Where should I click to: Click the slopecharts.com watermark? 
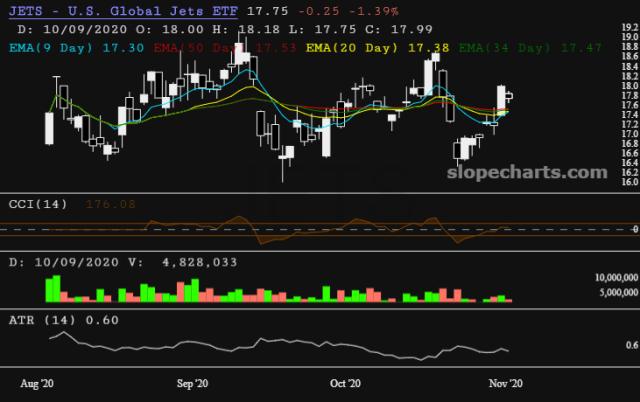point(524,172)
